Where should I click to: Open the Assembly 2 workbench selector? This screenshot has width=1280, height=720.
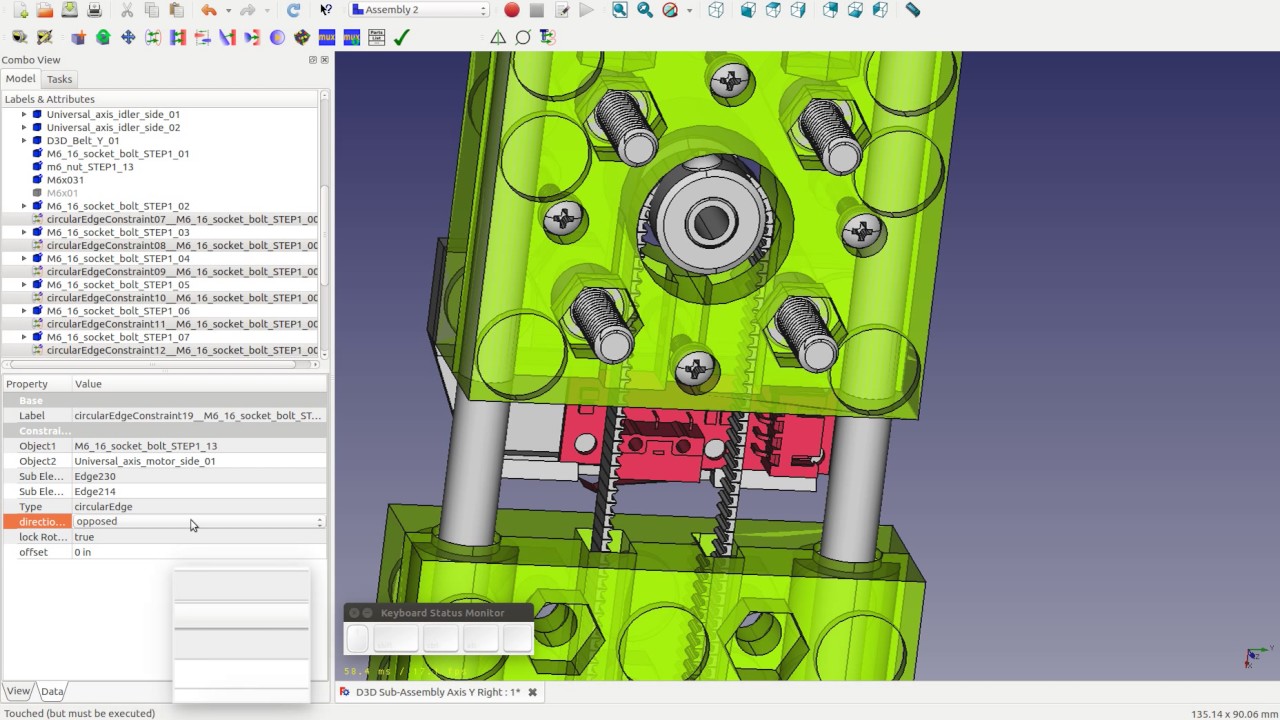419,10
